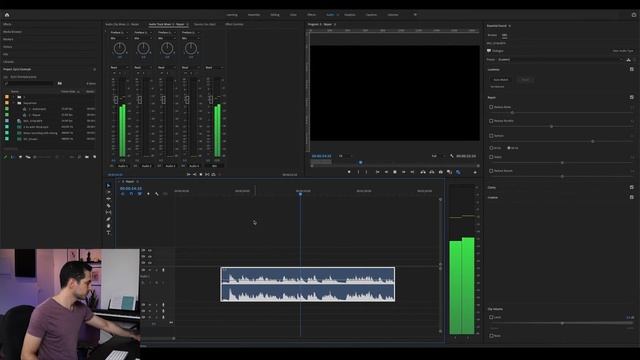640x360 pixels.
Task: Open Program monitor settings wrench
Action: 452,156
